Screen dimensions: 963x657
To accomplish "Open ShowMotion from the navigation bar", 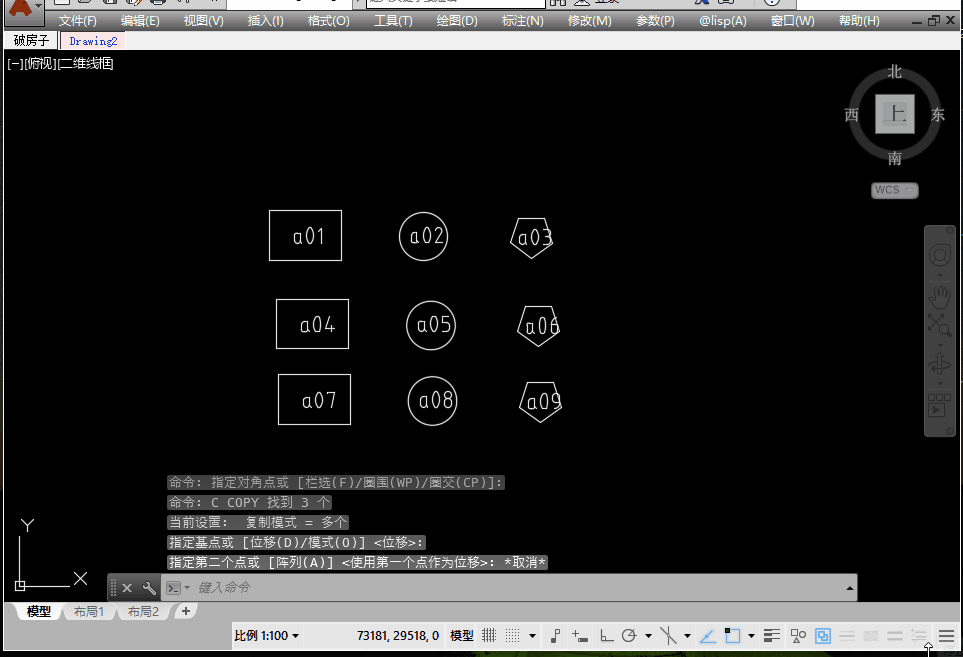I will 939,406.
